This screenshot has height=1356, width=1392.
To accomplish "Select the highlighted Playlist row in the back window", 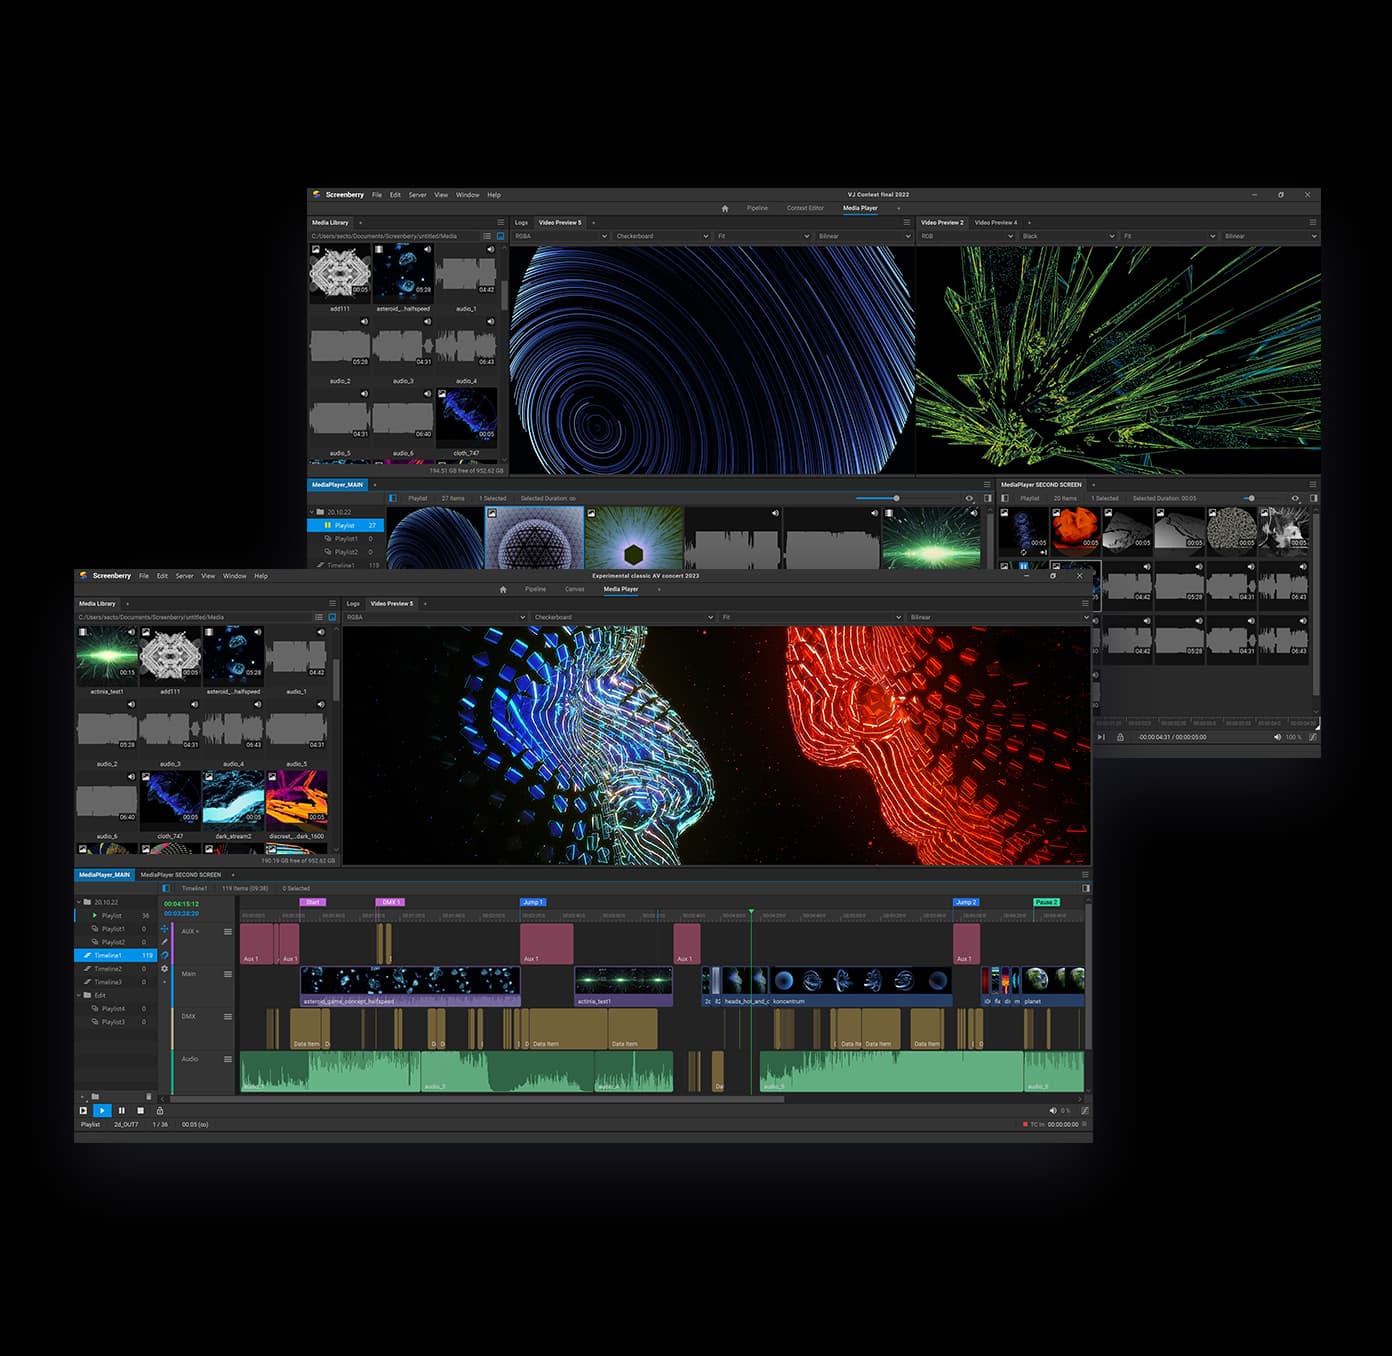I will coord(346,525).
